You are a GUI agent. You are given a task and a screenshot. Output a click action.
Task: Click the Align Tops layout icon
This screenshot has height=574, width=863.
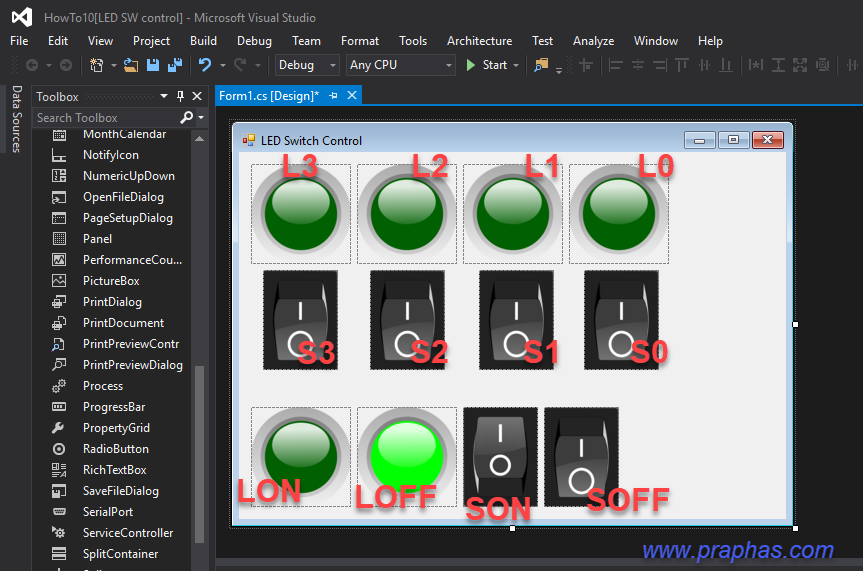coord(682,66)
